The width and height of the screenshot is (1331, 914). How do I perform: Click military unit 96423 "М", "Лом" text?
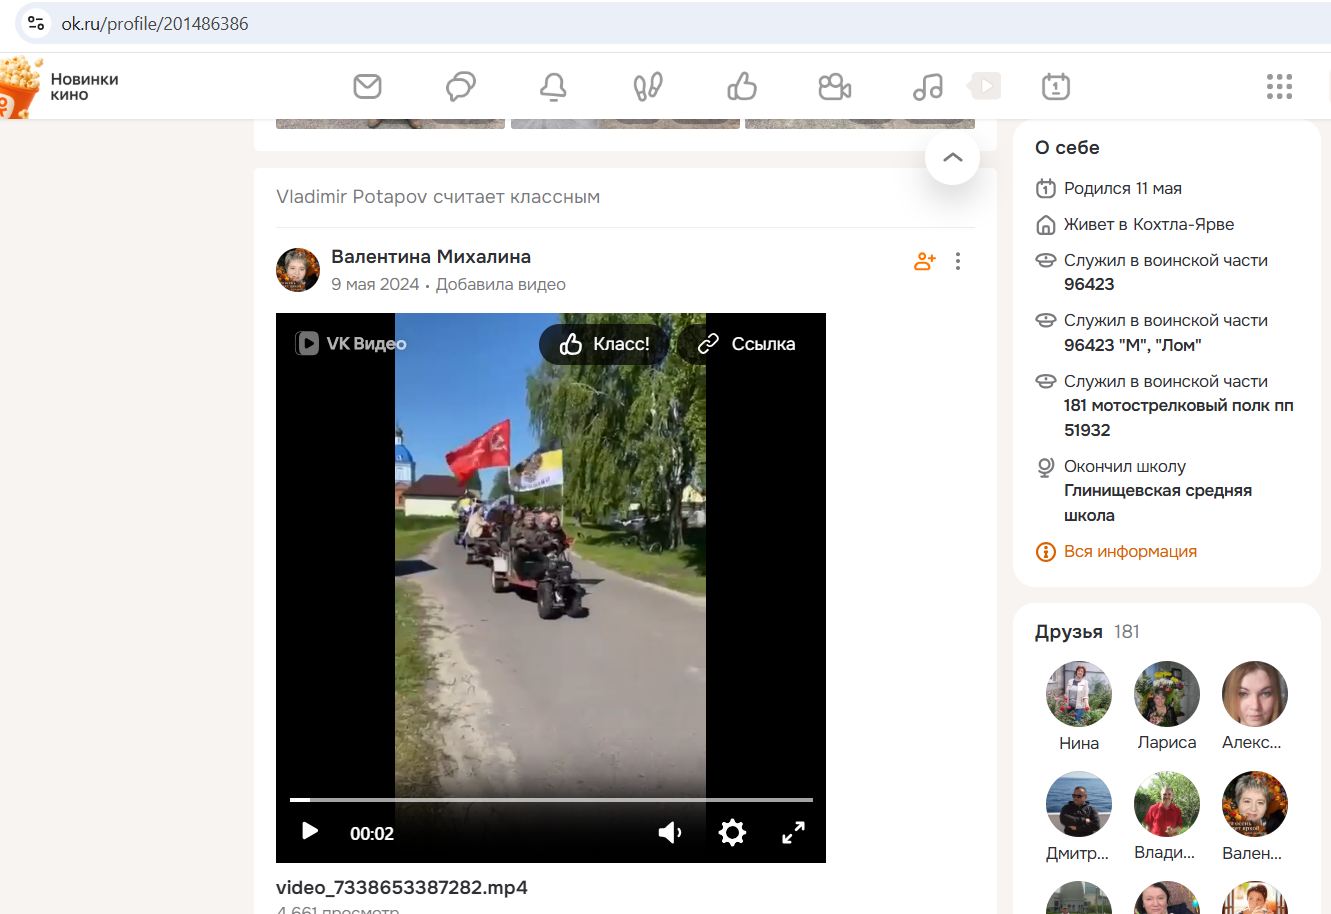click(x=1133, y=345)
